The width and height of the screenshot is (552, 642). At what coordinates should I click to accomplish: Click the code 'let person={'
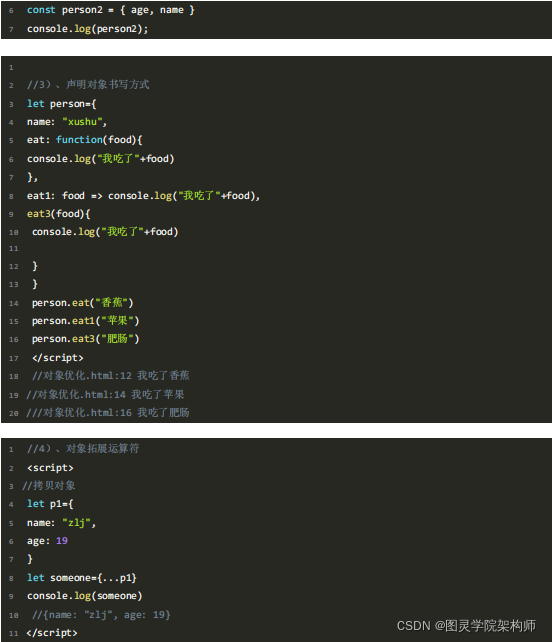(61, 104)
